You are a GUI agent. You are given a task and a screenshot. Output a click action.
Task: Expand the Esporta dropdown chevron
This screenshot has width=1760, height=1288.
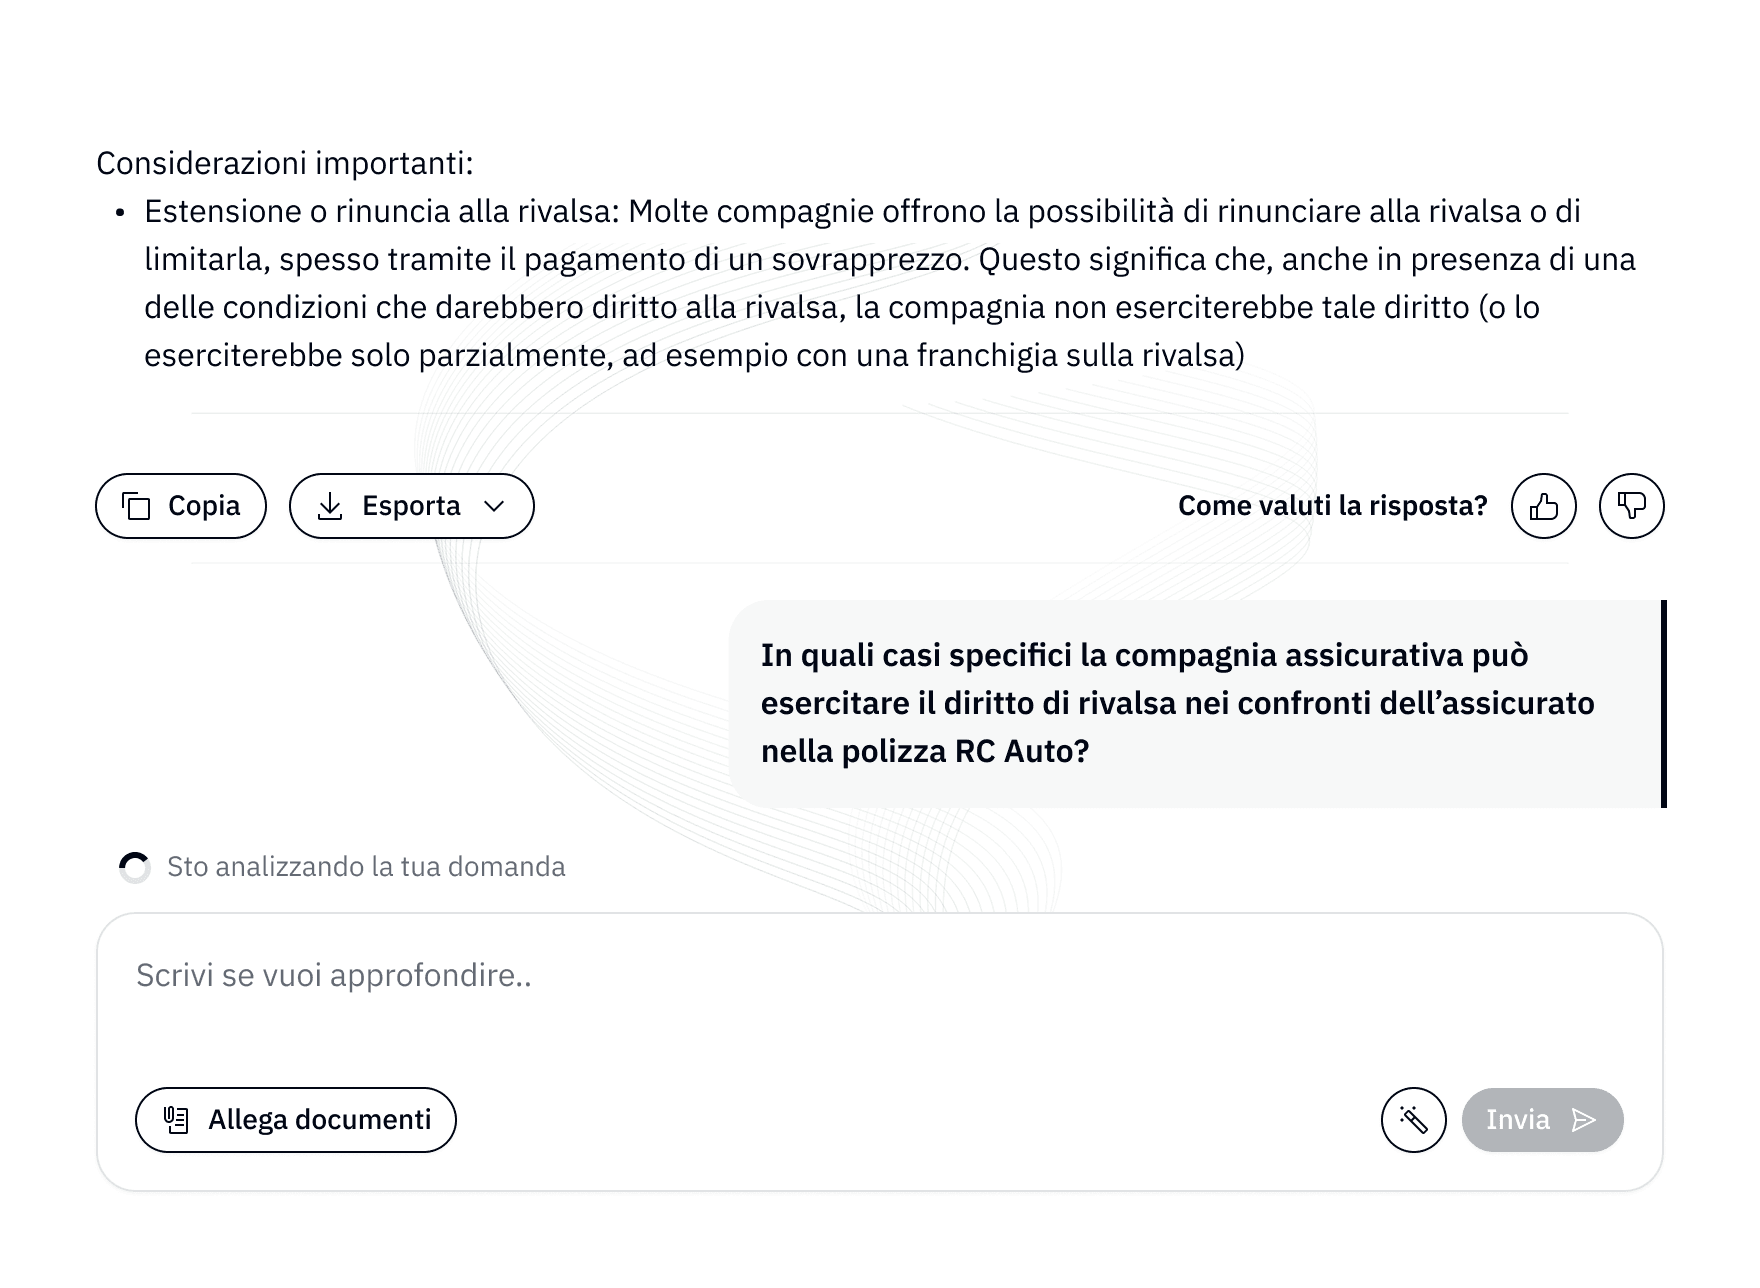494,506
